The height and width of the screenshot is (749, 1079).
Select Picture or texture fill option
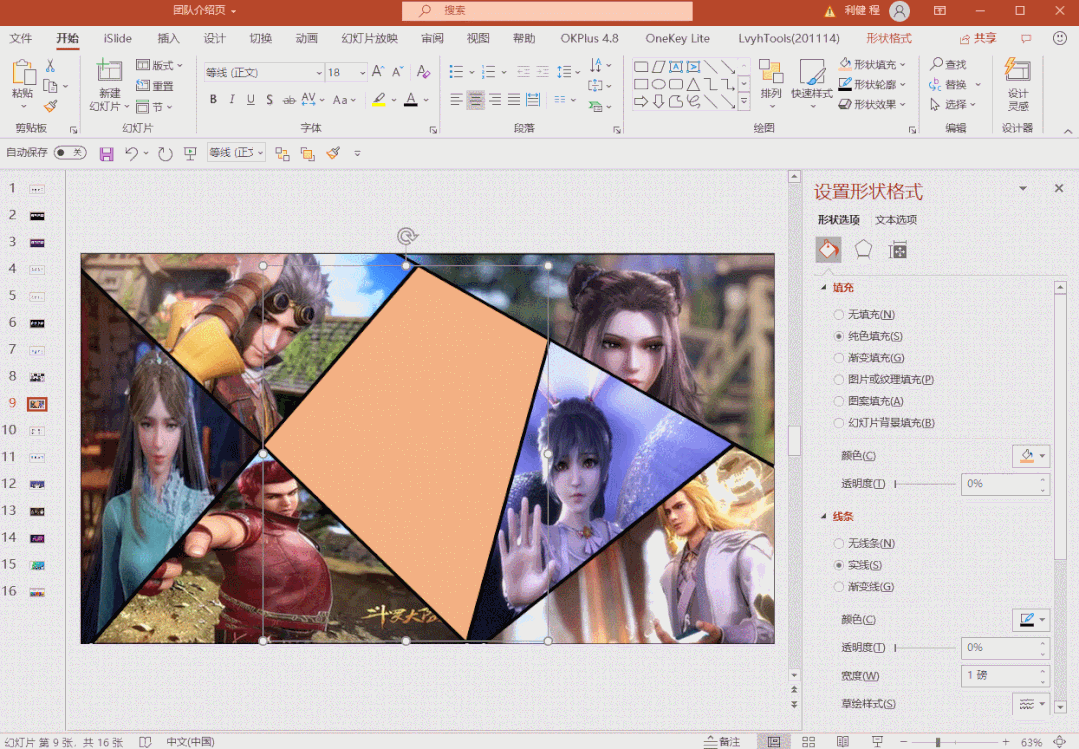tap(838, 379)
